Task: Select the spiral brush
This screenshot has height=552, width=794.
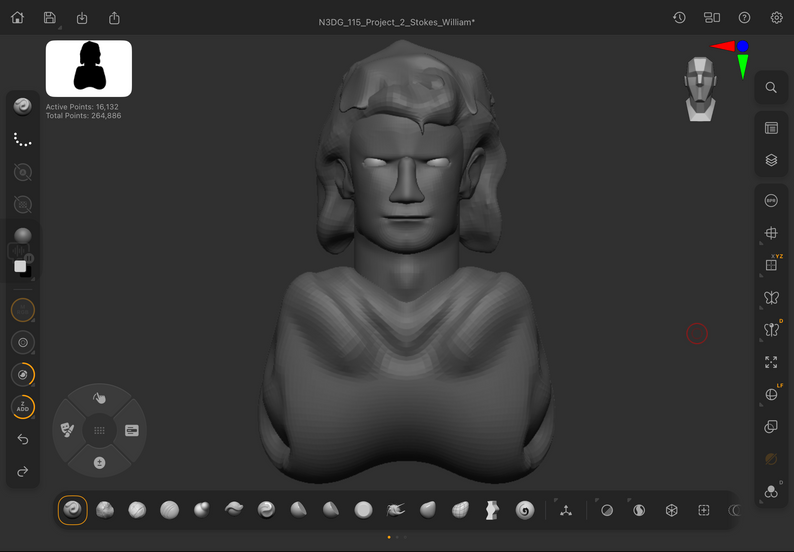Action: click(x=525, y=510)
